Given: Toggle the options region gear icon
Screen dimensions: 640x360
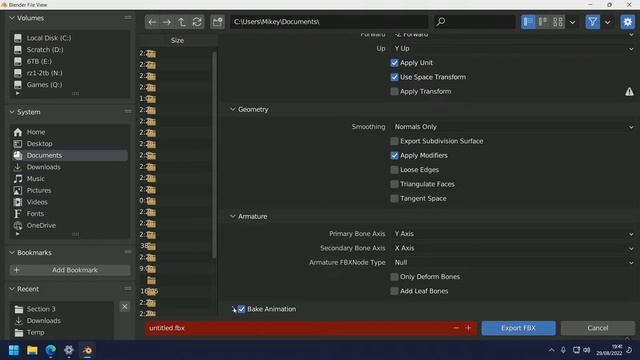Looking at the screenshot, I should click(x=627, y=22).
